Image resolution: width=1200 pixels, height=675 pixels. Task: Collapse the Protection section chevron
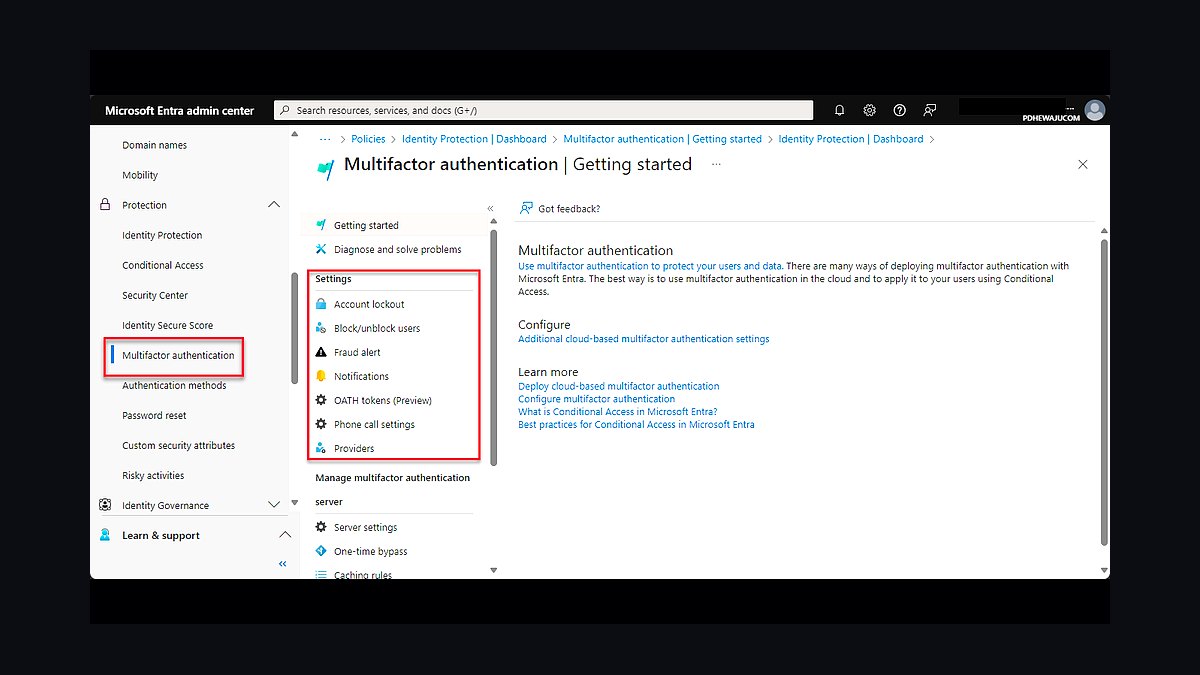coord(274,205)
